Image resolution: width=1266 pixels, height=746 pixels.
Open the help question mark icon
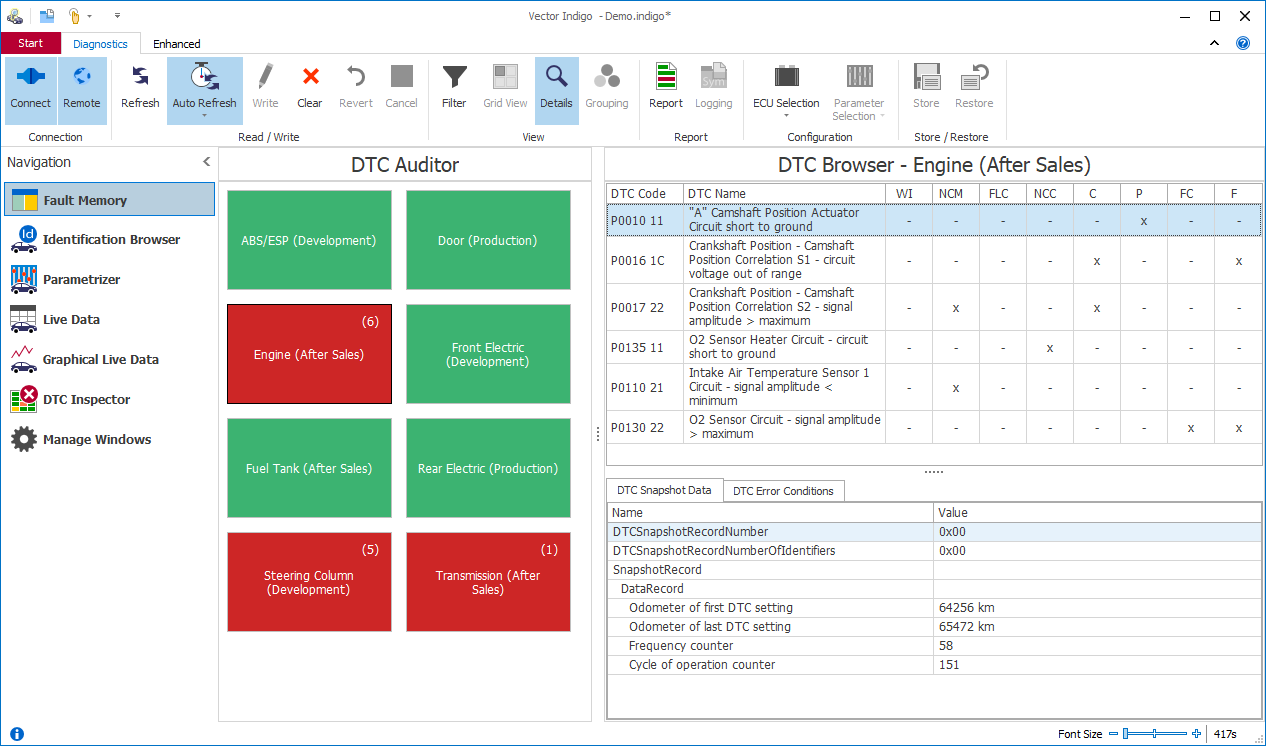pyautogui.click(x=1243, y=44)
